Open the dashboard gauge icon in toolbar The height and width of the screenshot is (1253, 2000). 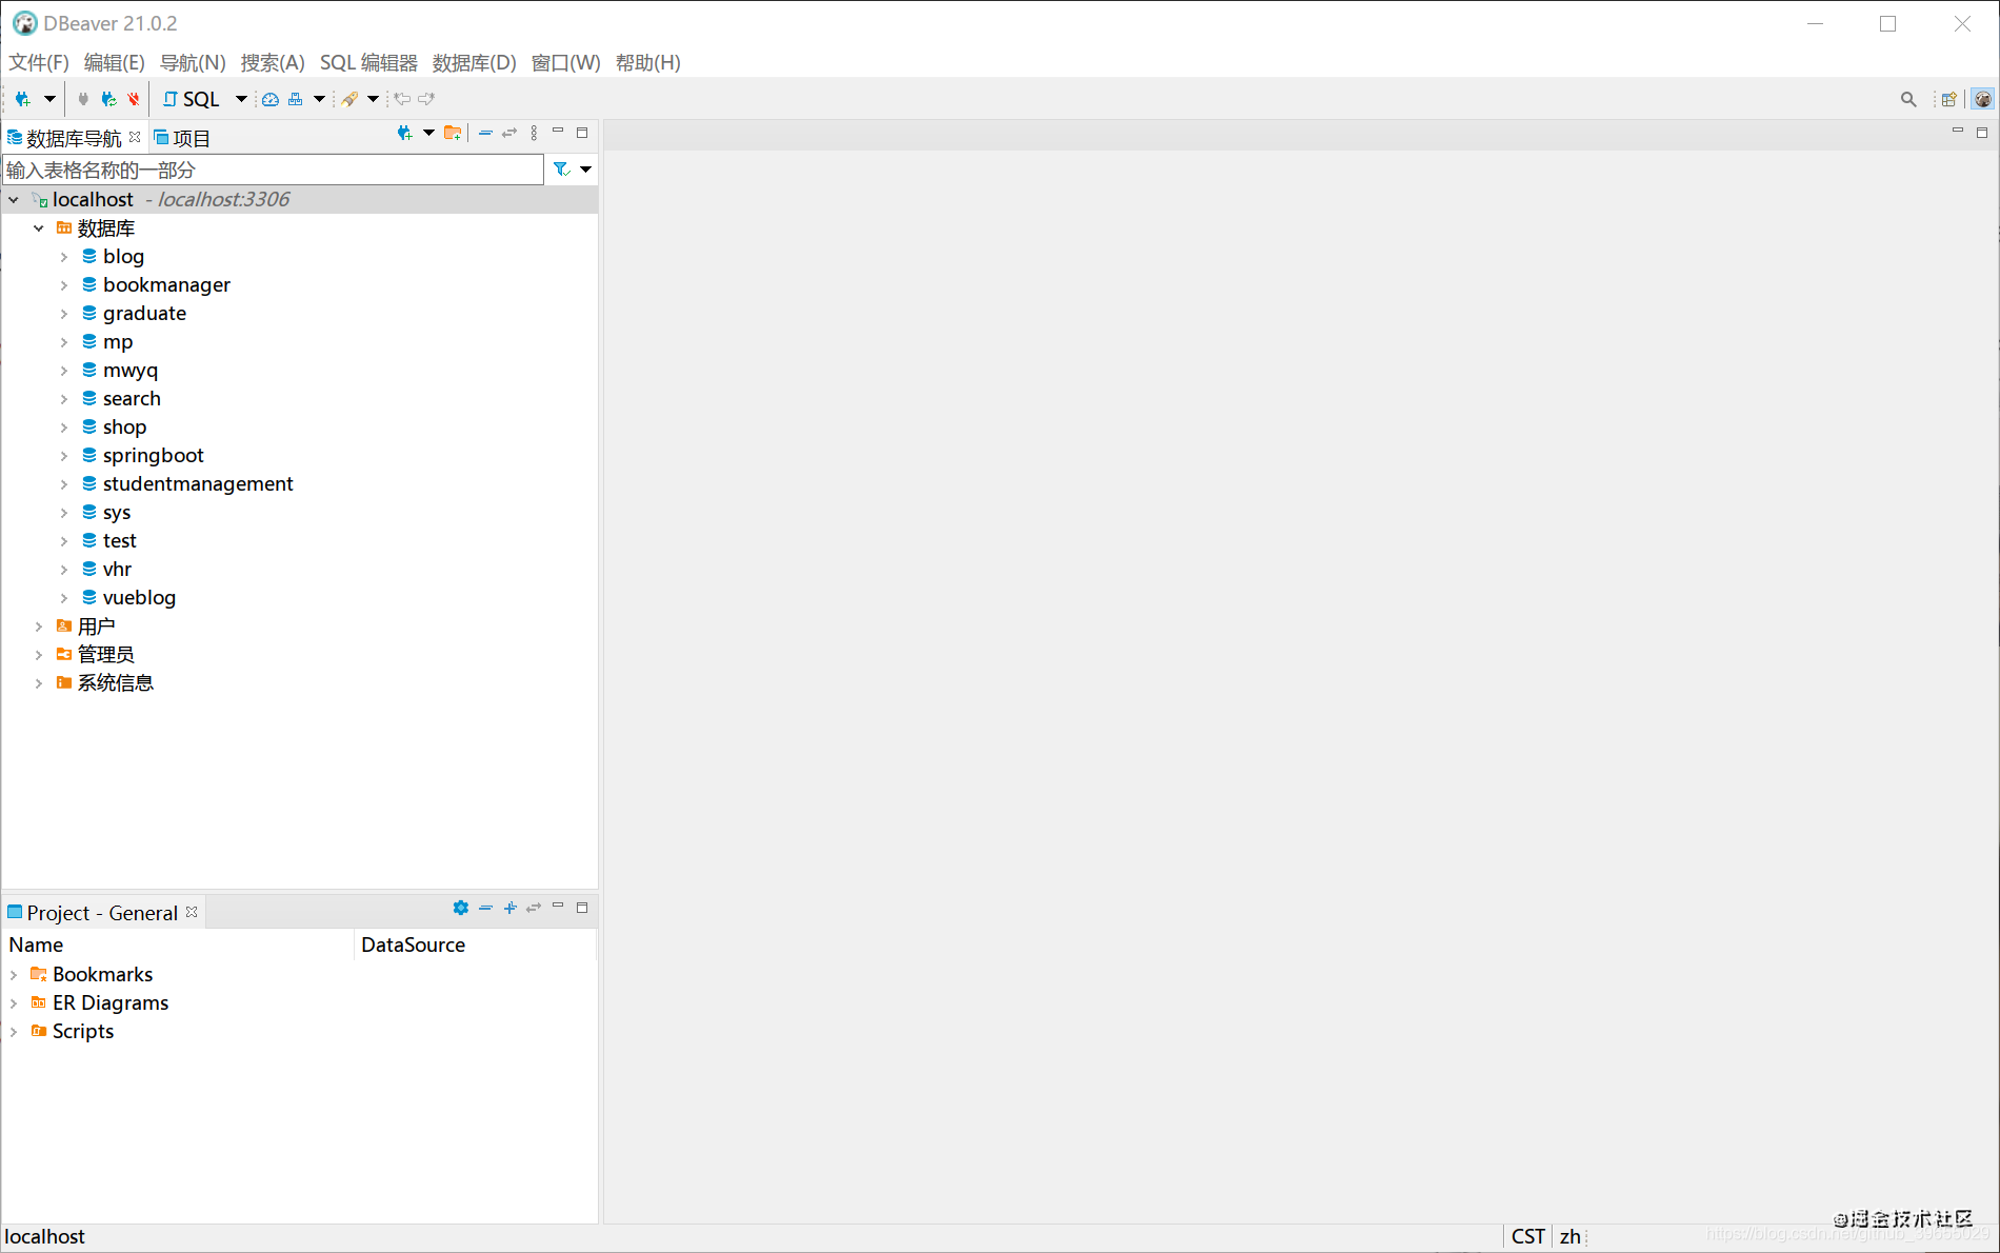tap(270, 99)
